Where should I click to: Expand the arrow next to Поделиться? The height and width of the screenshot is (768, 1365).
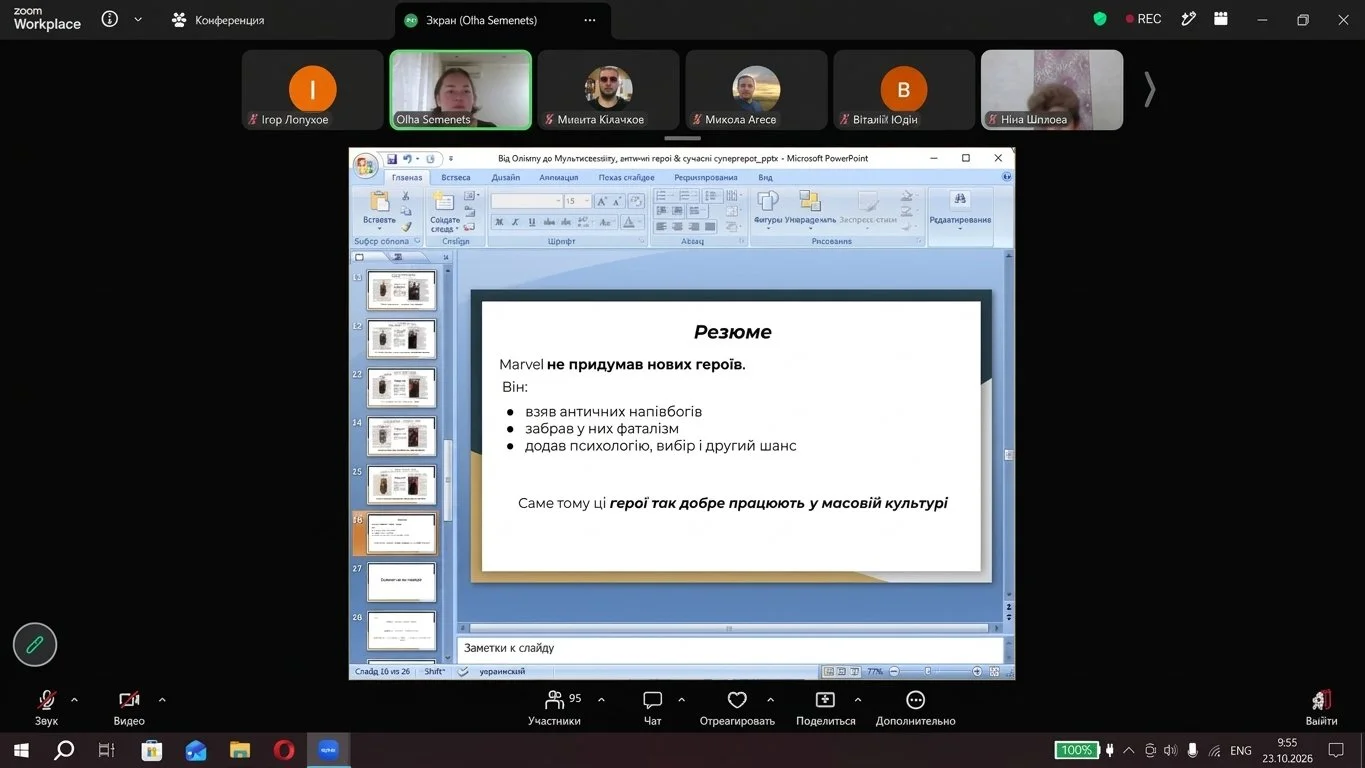857,699
